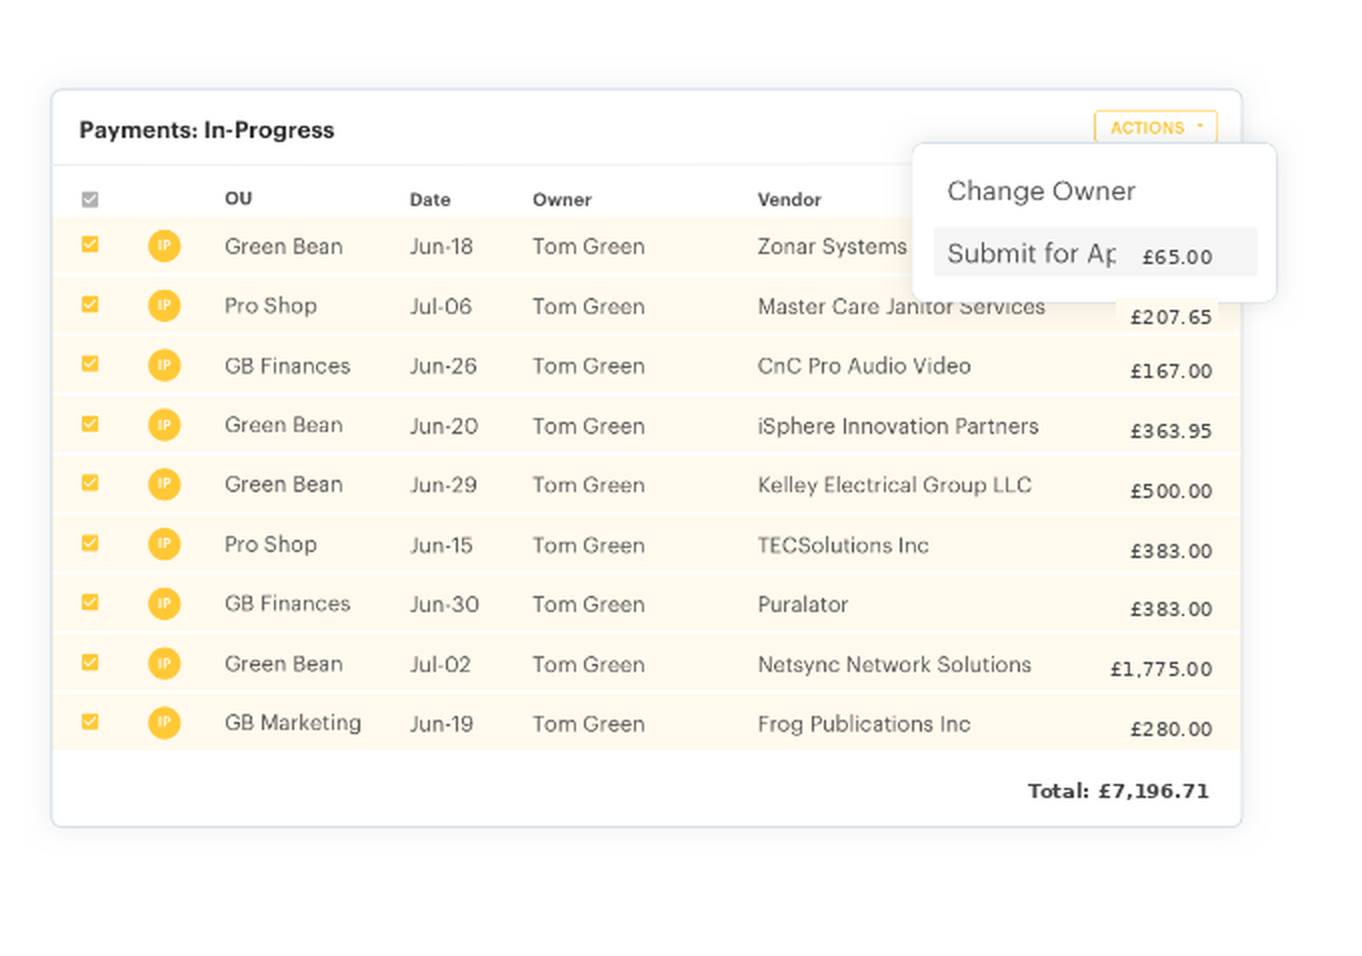Click the Jun-19 date cell
Viewport: 1362px width, 956px height.
[441, 724]
